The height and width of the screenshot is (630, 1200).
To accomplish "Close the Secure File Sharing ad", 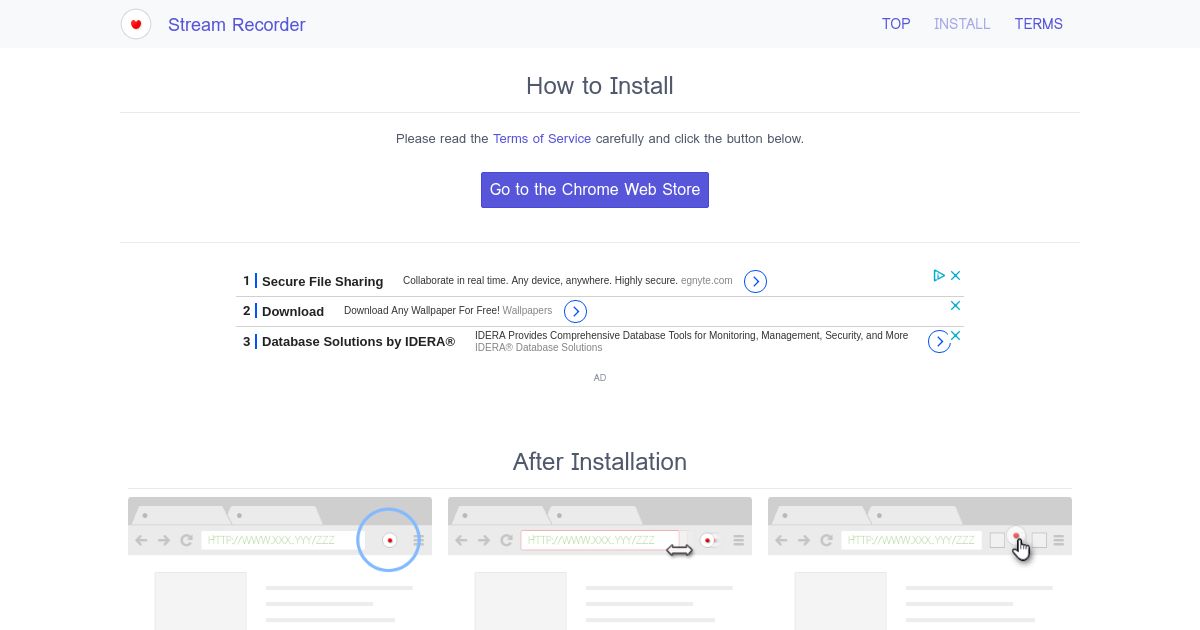I will 956,275.
